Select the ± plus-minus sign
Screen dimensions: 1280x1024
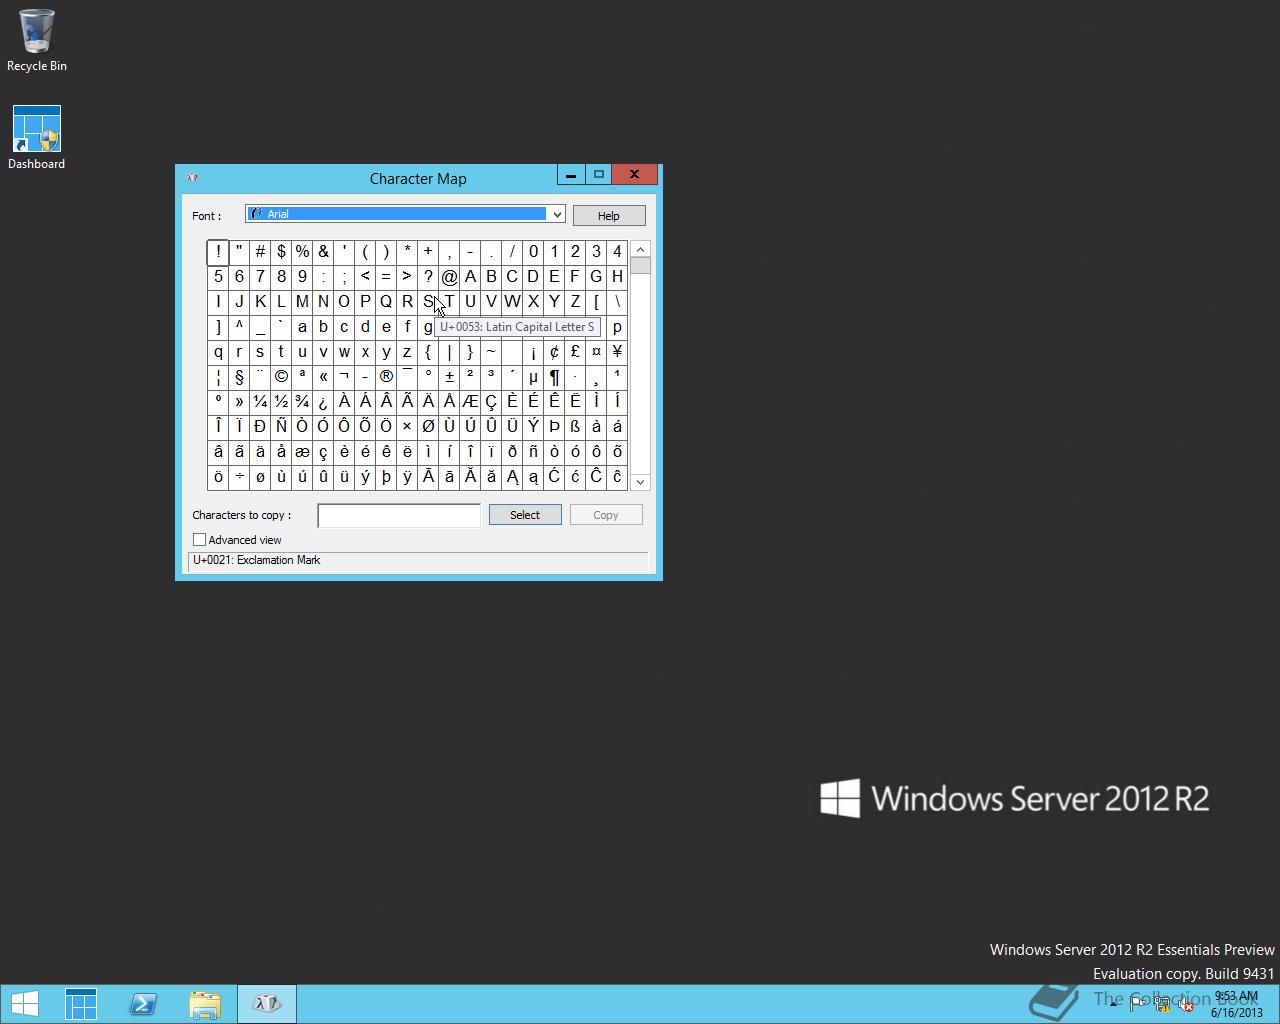pyautogui.click(x=449, y=377)
